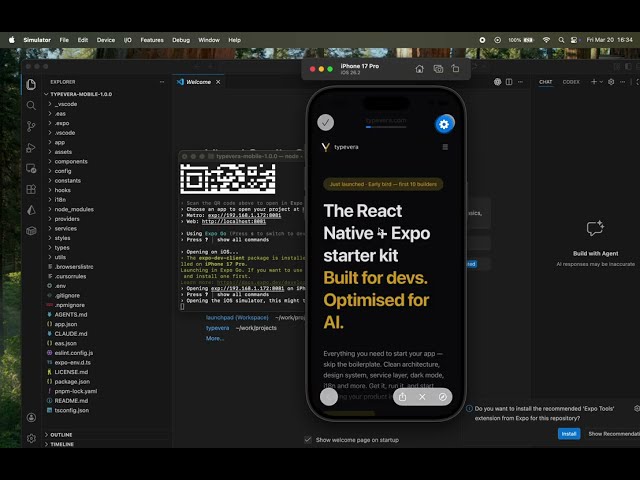This screenshot has width=640, height=480.
Task: Expand the node_modules folder
Action: point(74,209)
